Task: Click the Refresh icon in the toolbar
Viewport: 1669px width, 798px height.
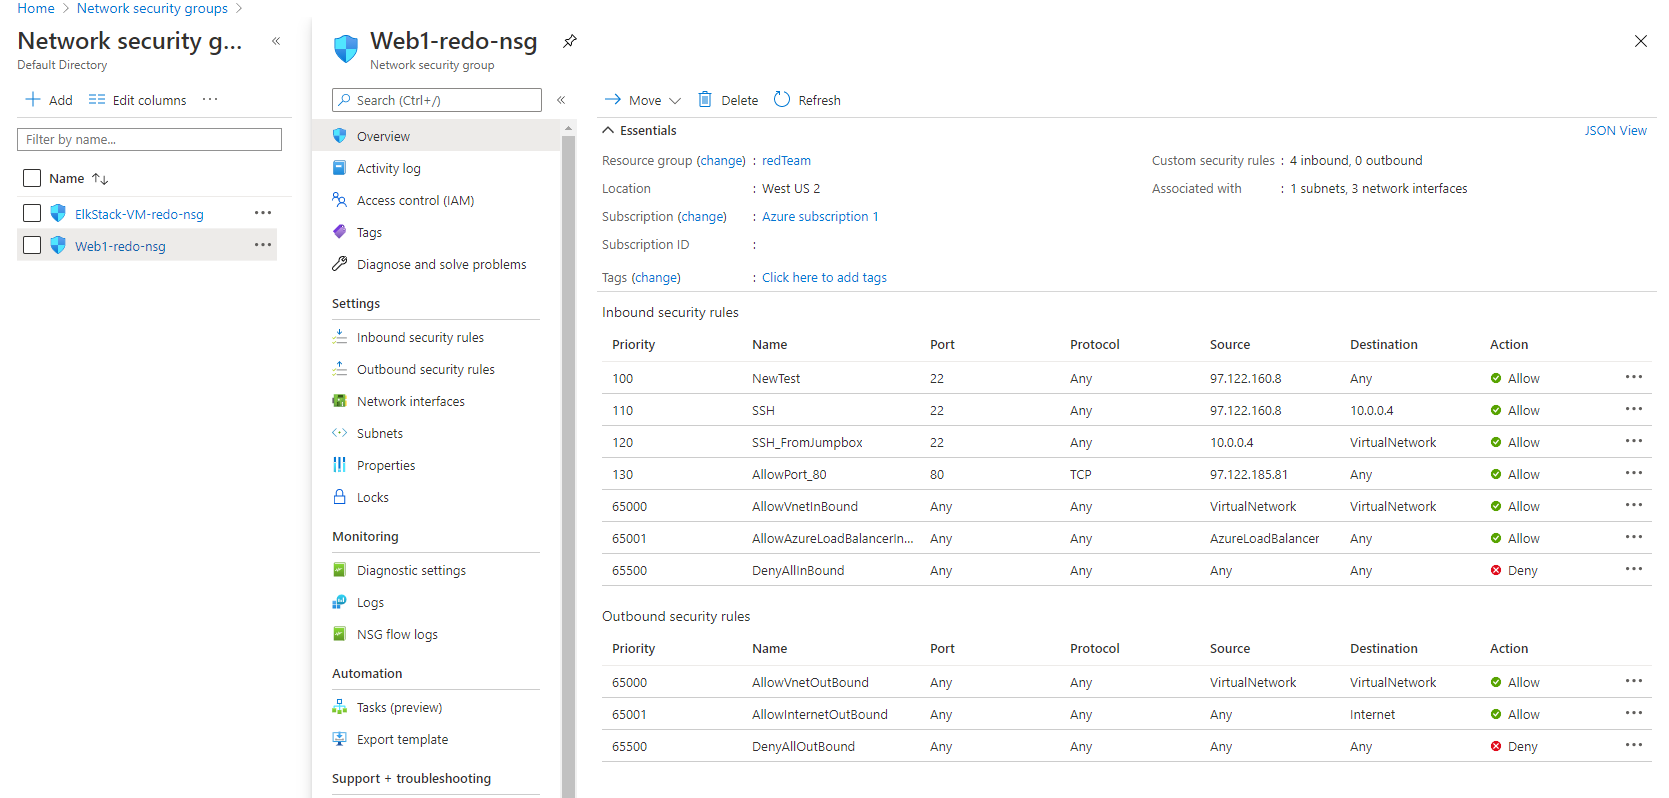Action: tap(782, 99)
